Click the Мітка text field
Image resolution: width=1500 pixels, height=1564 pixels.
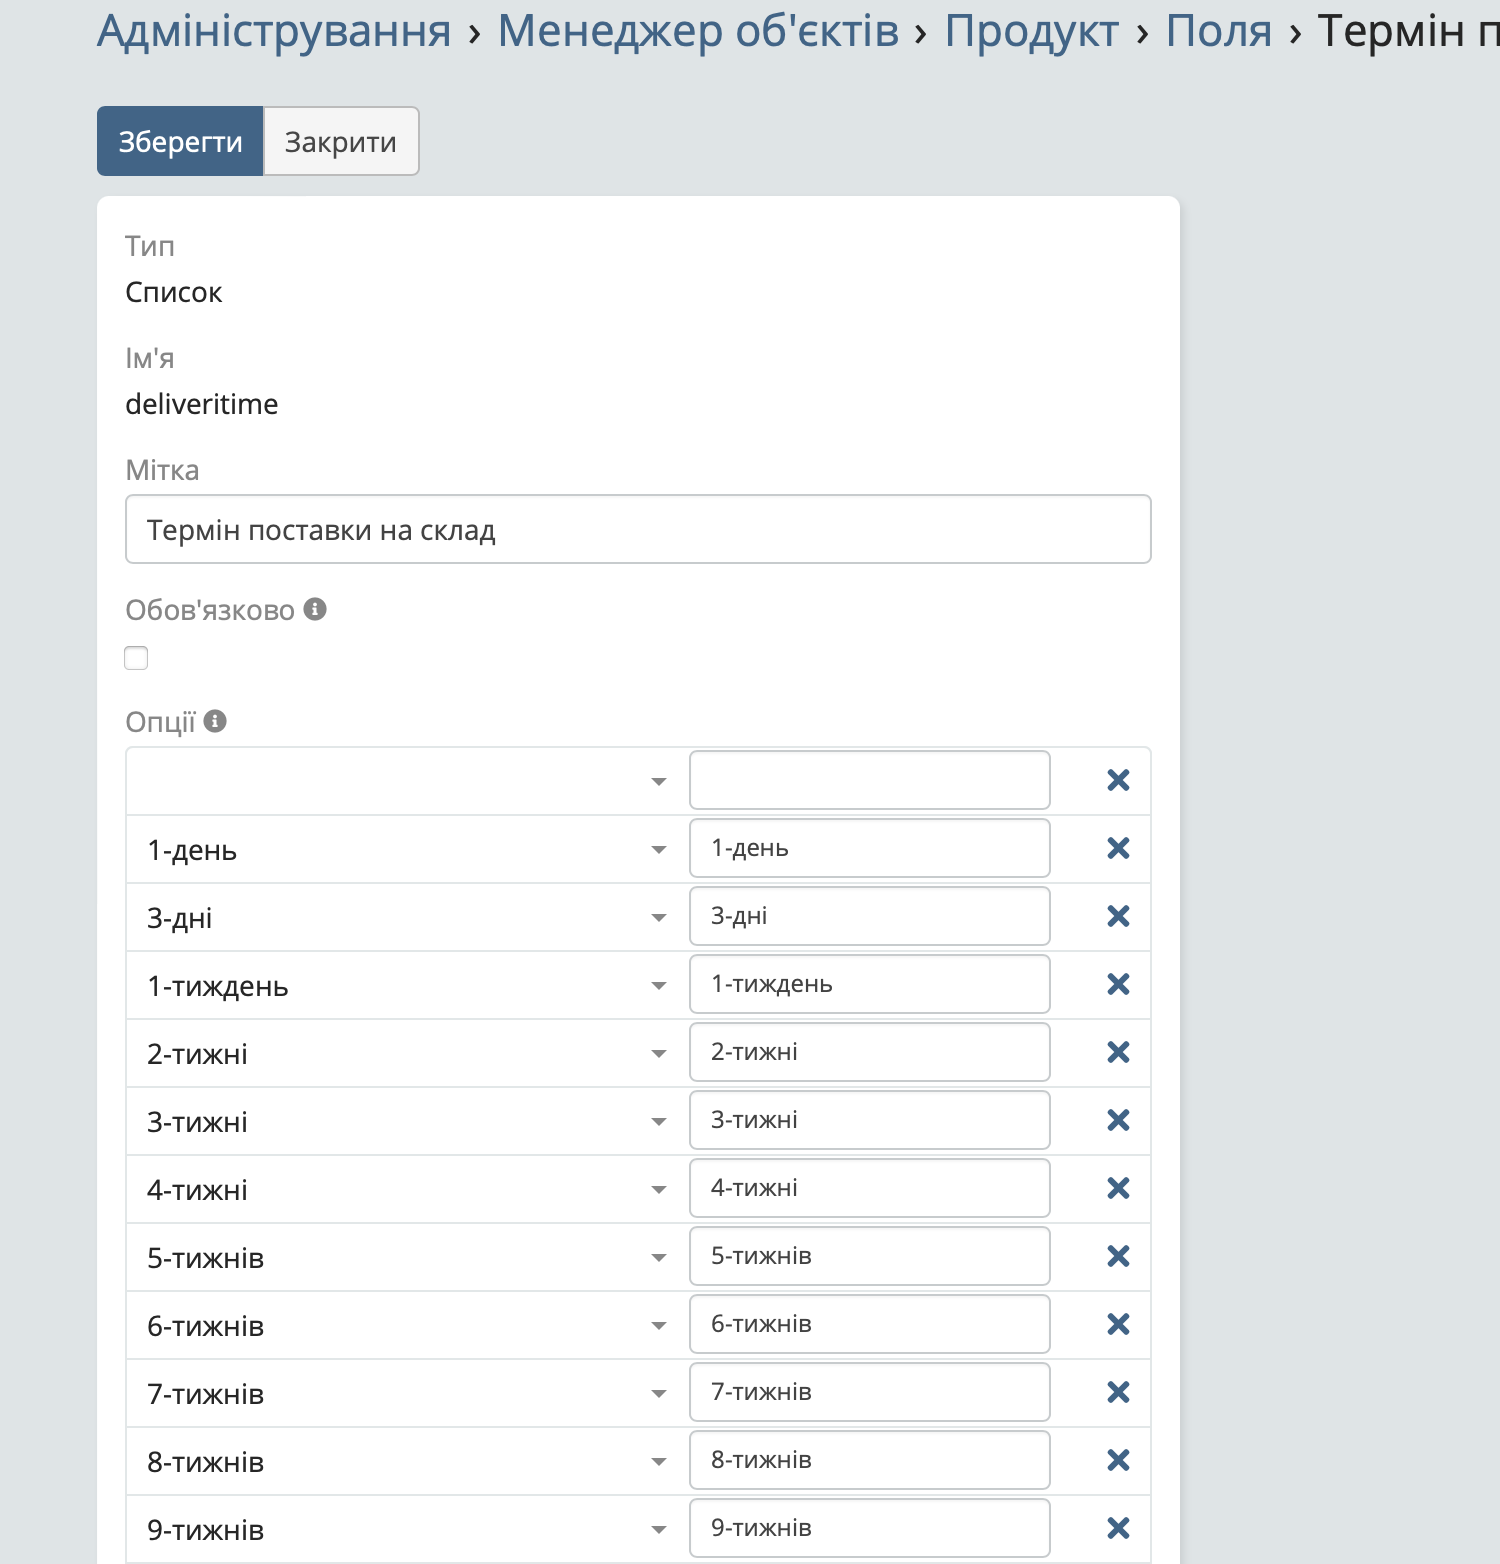pos(638,529)
